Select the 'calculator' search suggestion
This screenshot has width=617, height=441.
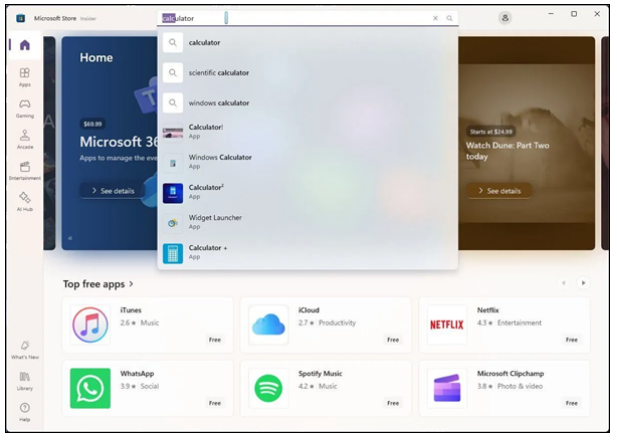[x=308, y=42]
